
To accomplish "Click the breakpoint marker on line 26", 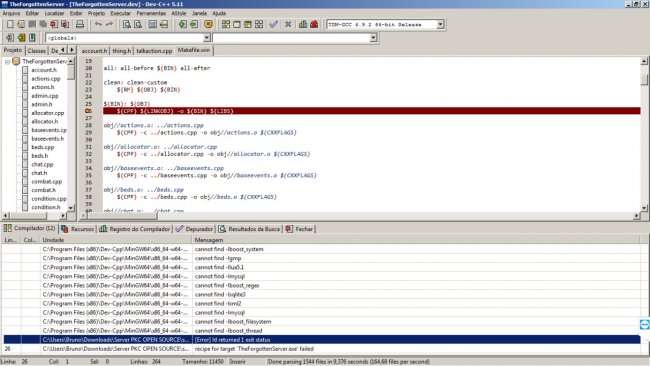I will tap(88, 111).
